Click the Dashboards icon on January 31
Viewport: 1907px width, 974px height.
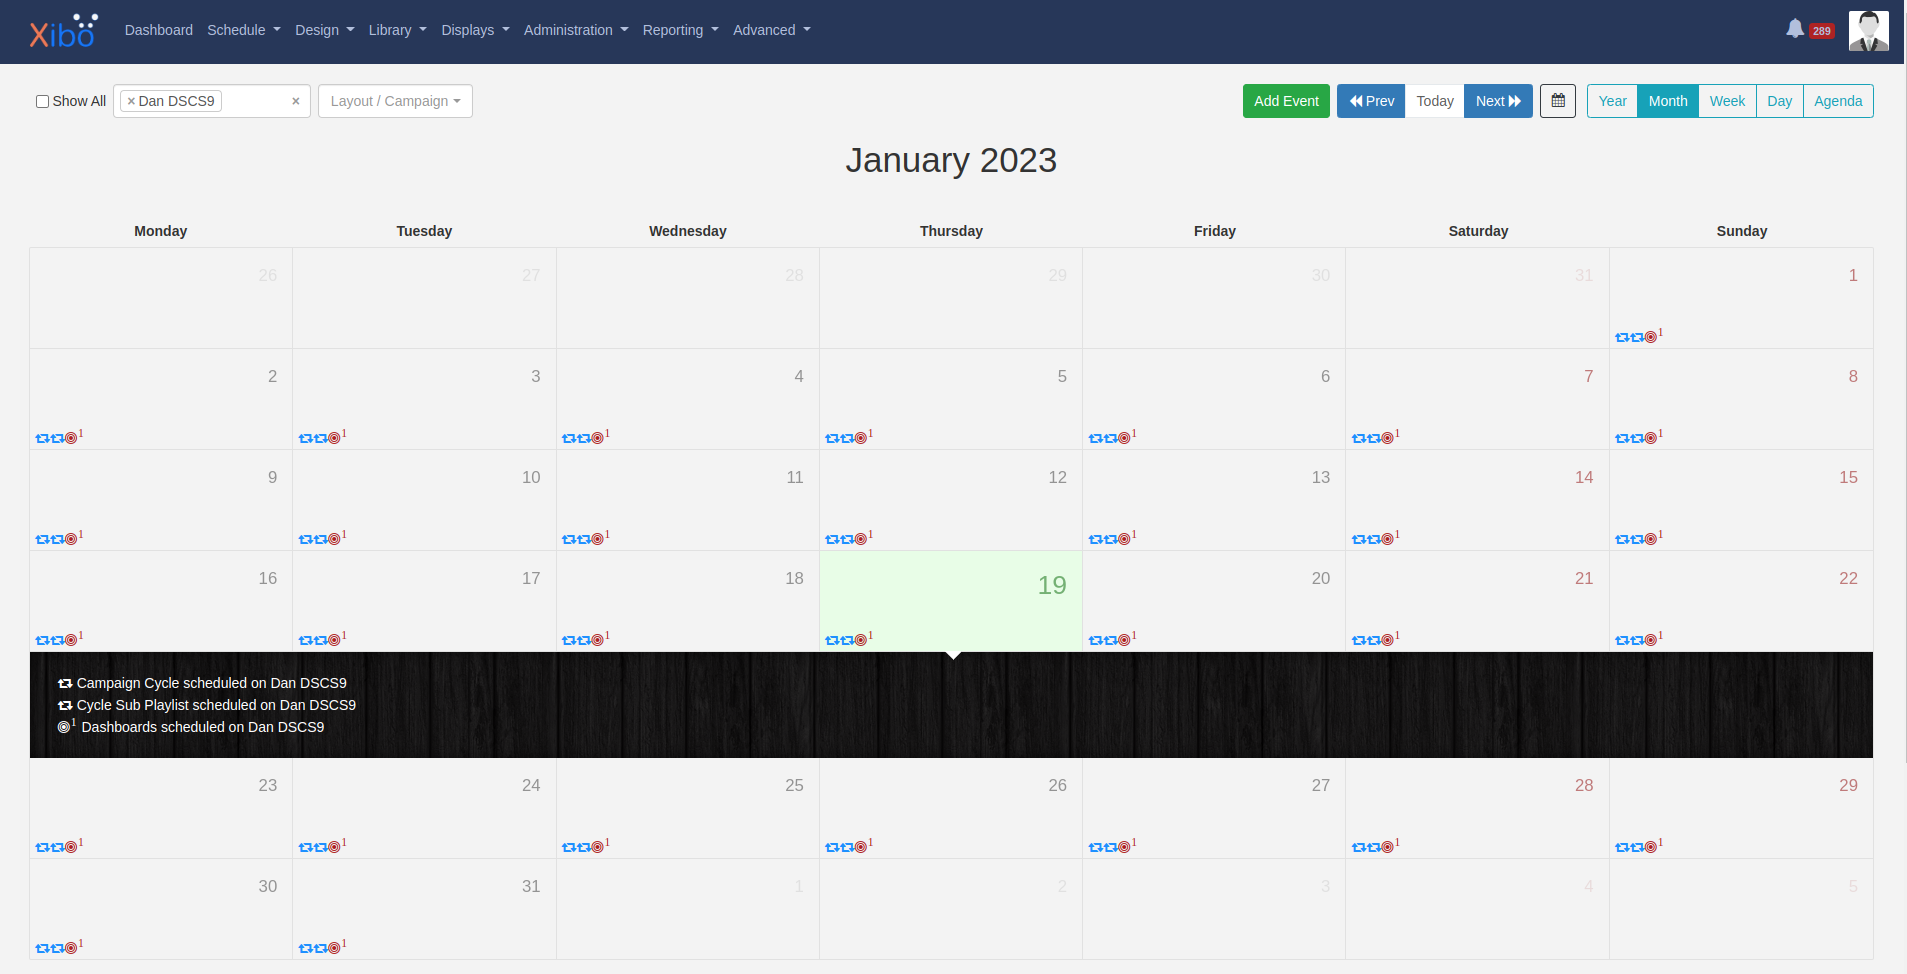click(332, 946)
